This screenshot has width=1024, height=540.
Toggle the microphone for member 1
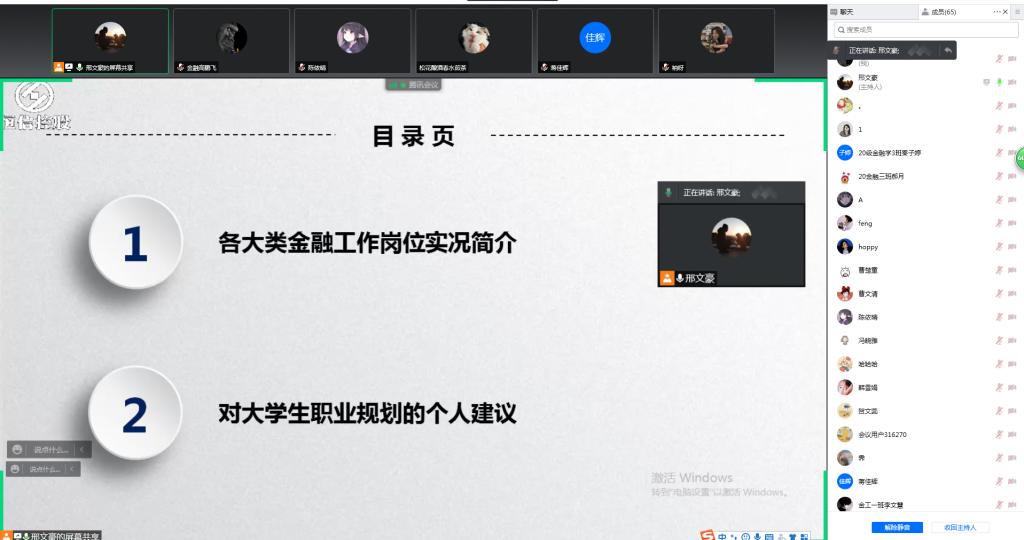point(998,129)
